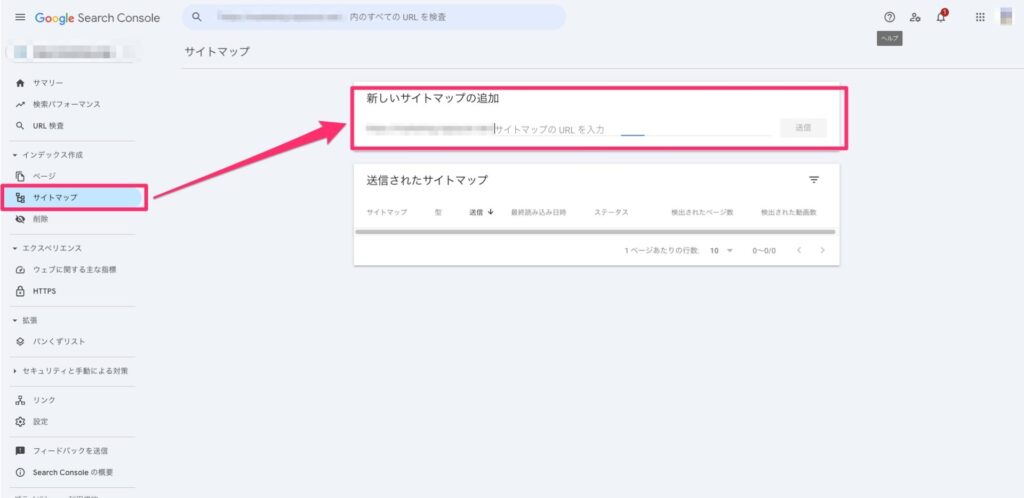Open the property selector dropdown
The width and height of the screenshot is (1024, 498).
pos(70,51)
